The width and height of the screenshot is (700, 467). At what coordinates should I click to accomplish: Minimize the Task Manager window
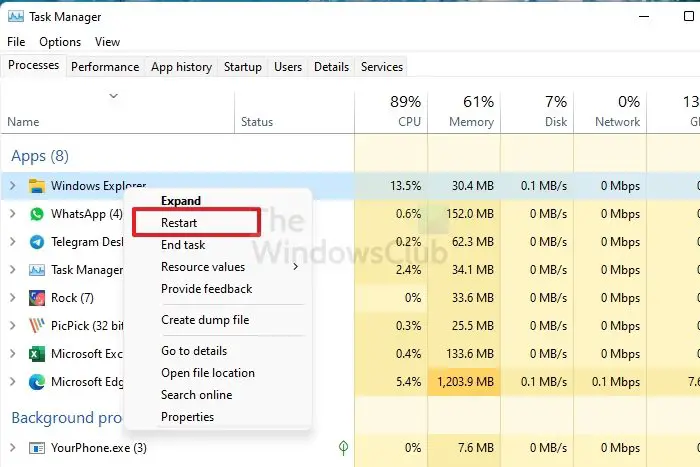coord(644,17)
